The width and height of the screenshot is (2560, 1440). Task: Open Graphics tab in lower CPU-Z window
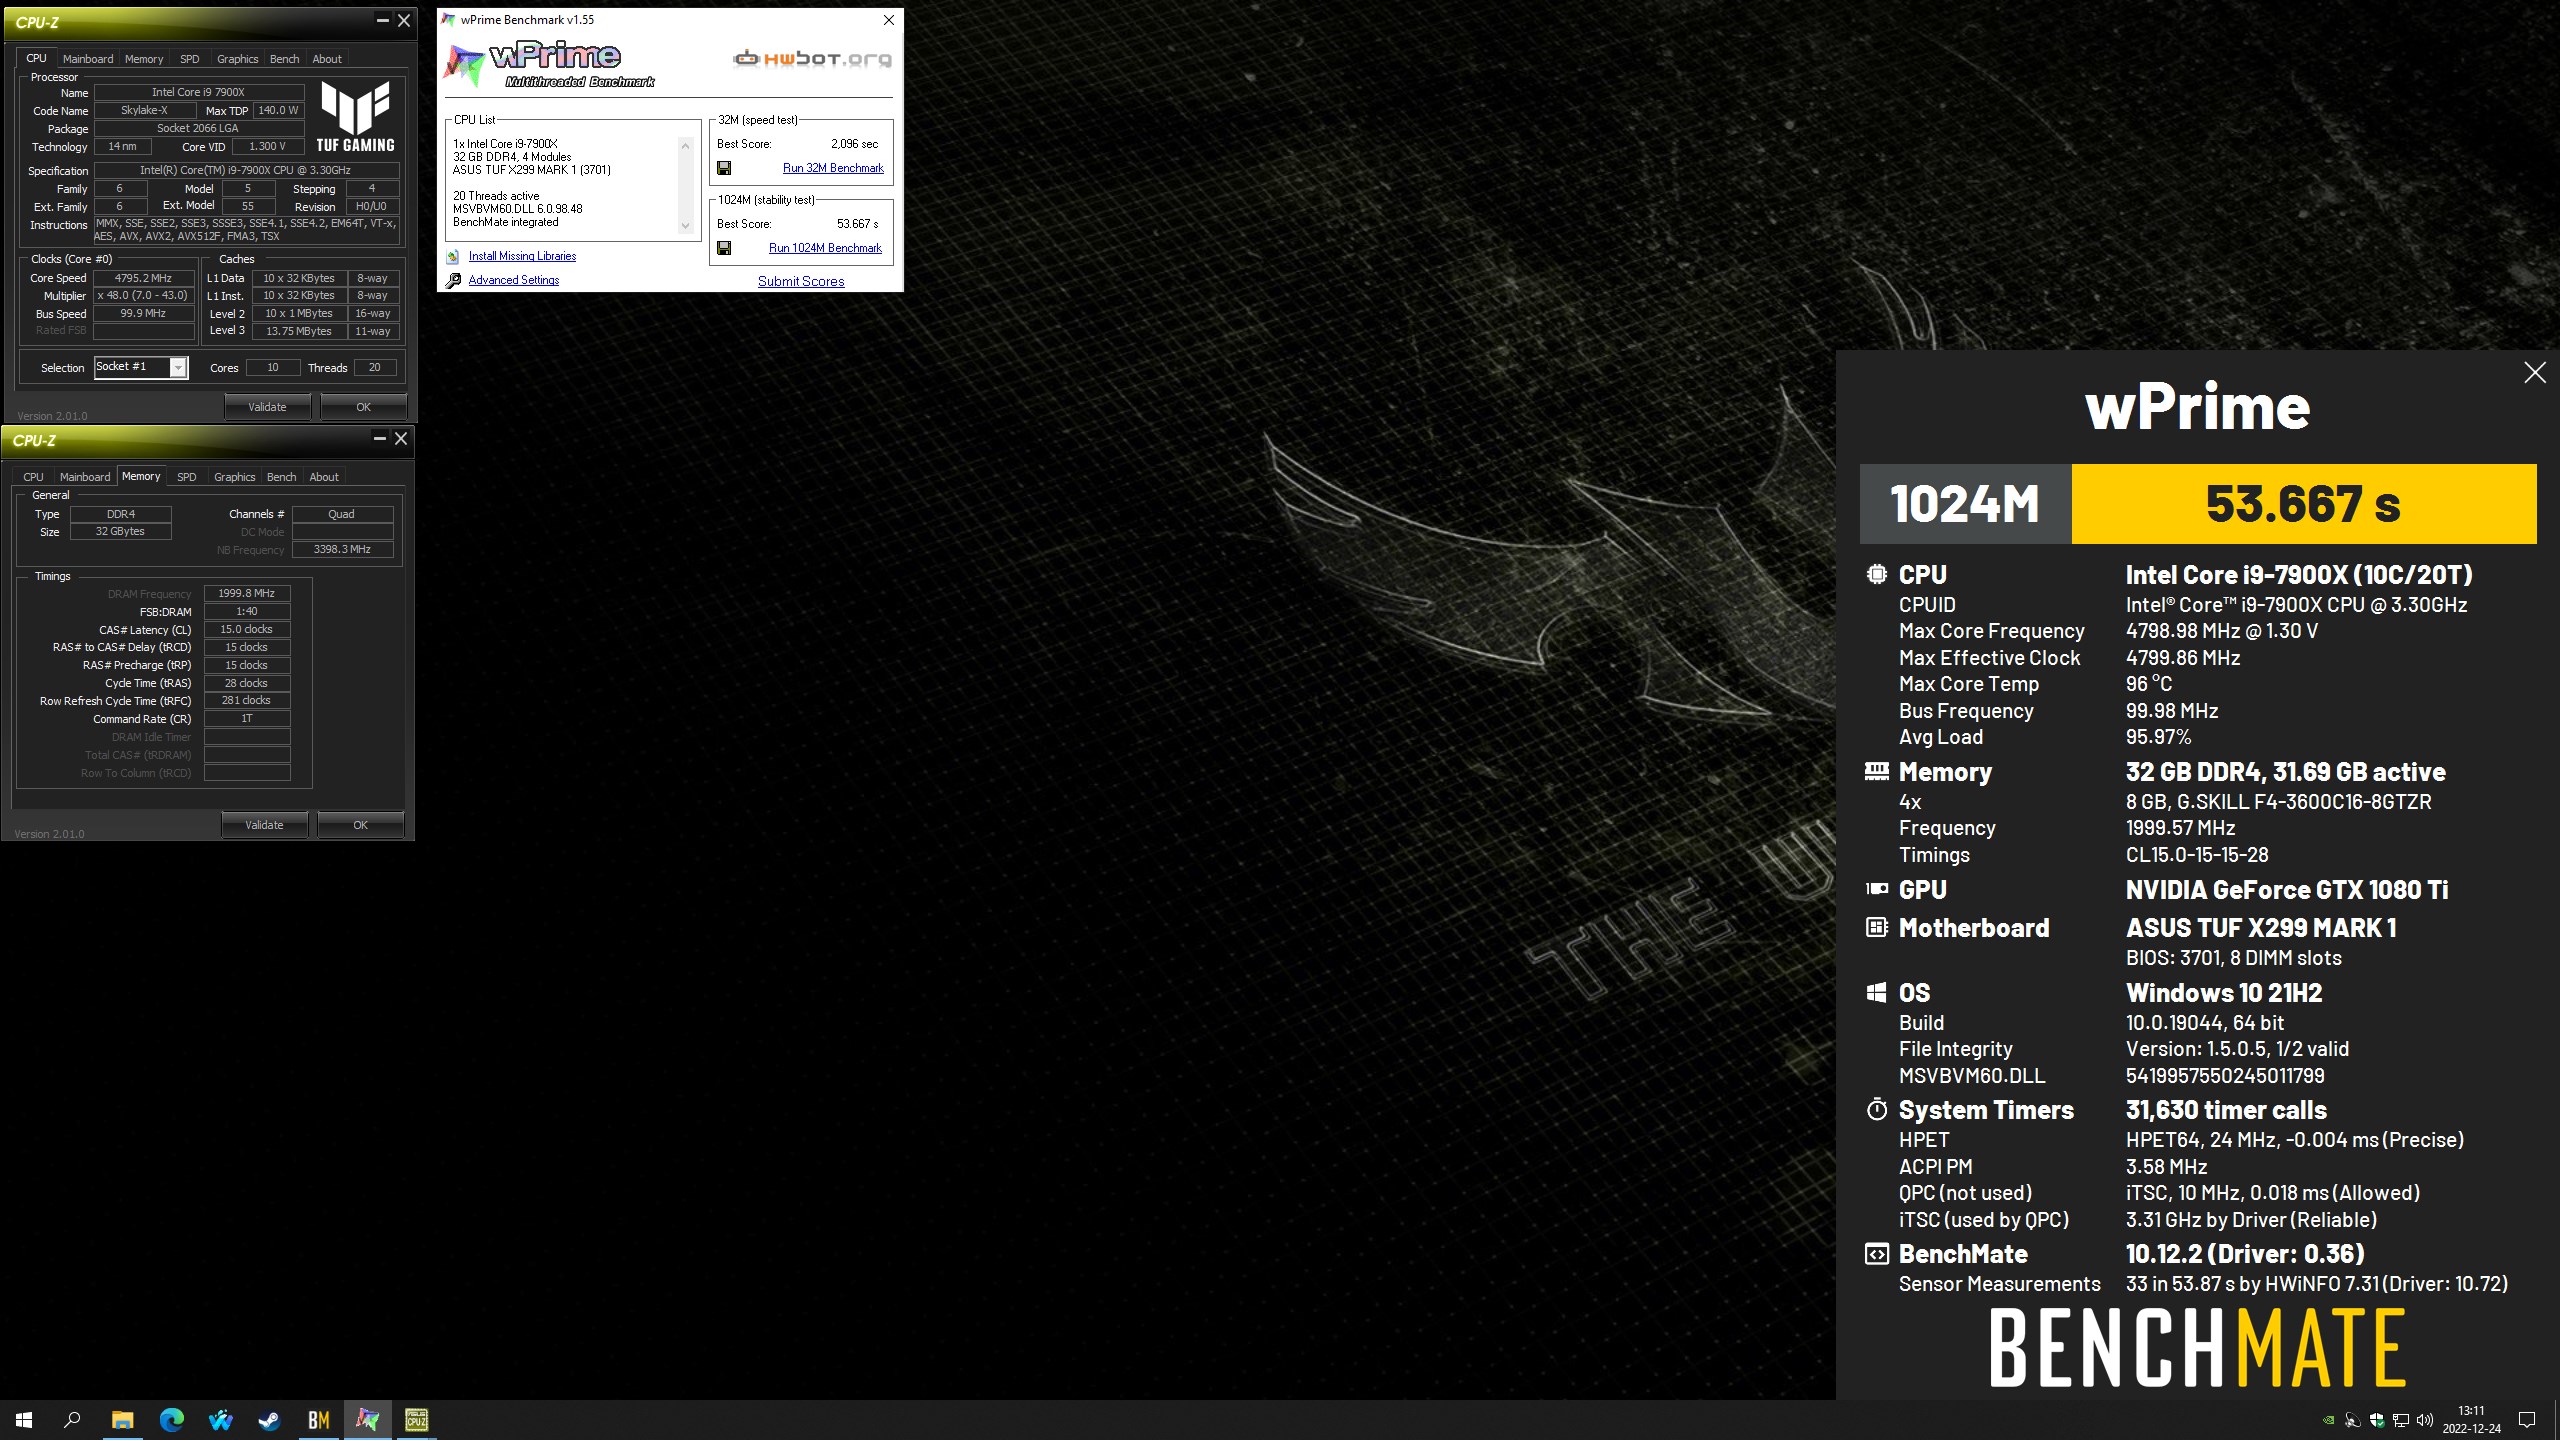(235, 477)
